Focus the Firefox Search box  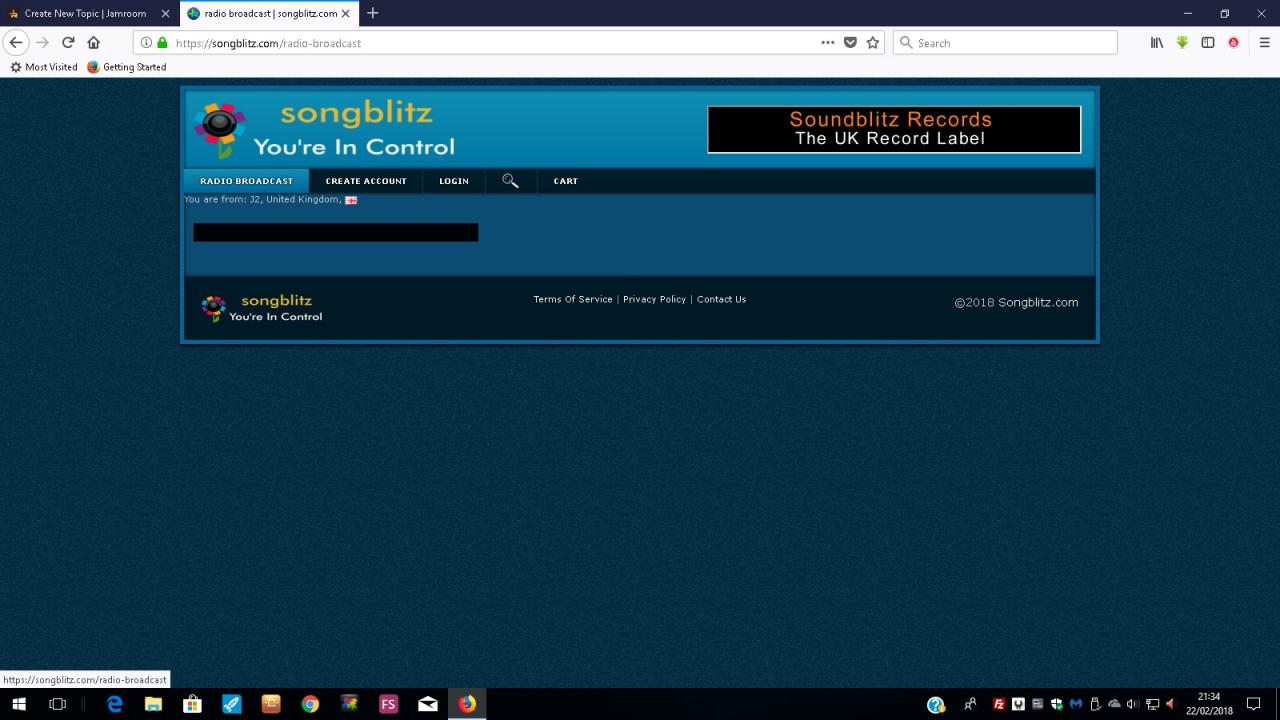coord(1005,43)
